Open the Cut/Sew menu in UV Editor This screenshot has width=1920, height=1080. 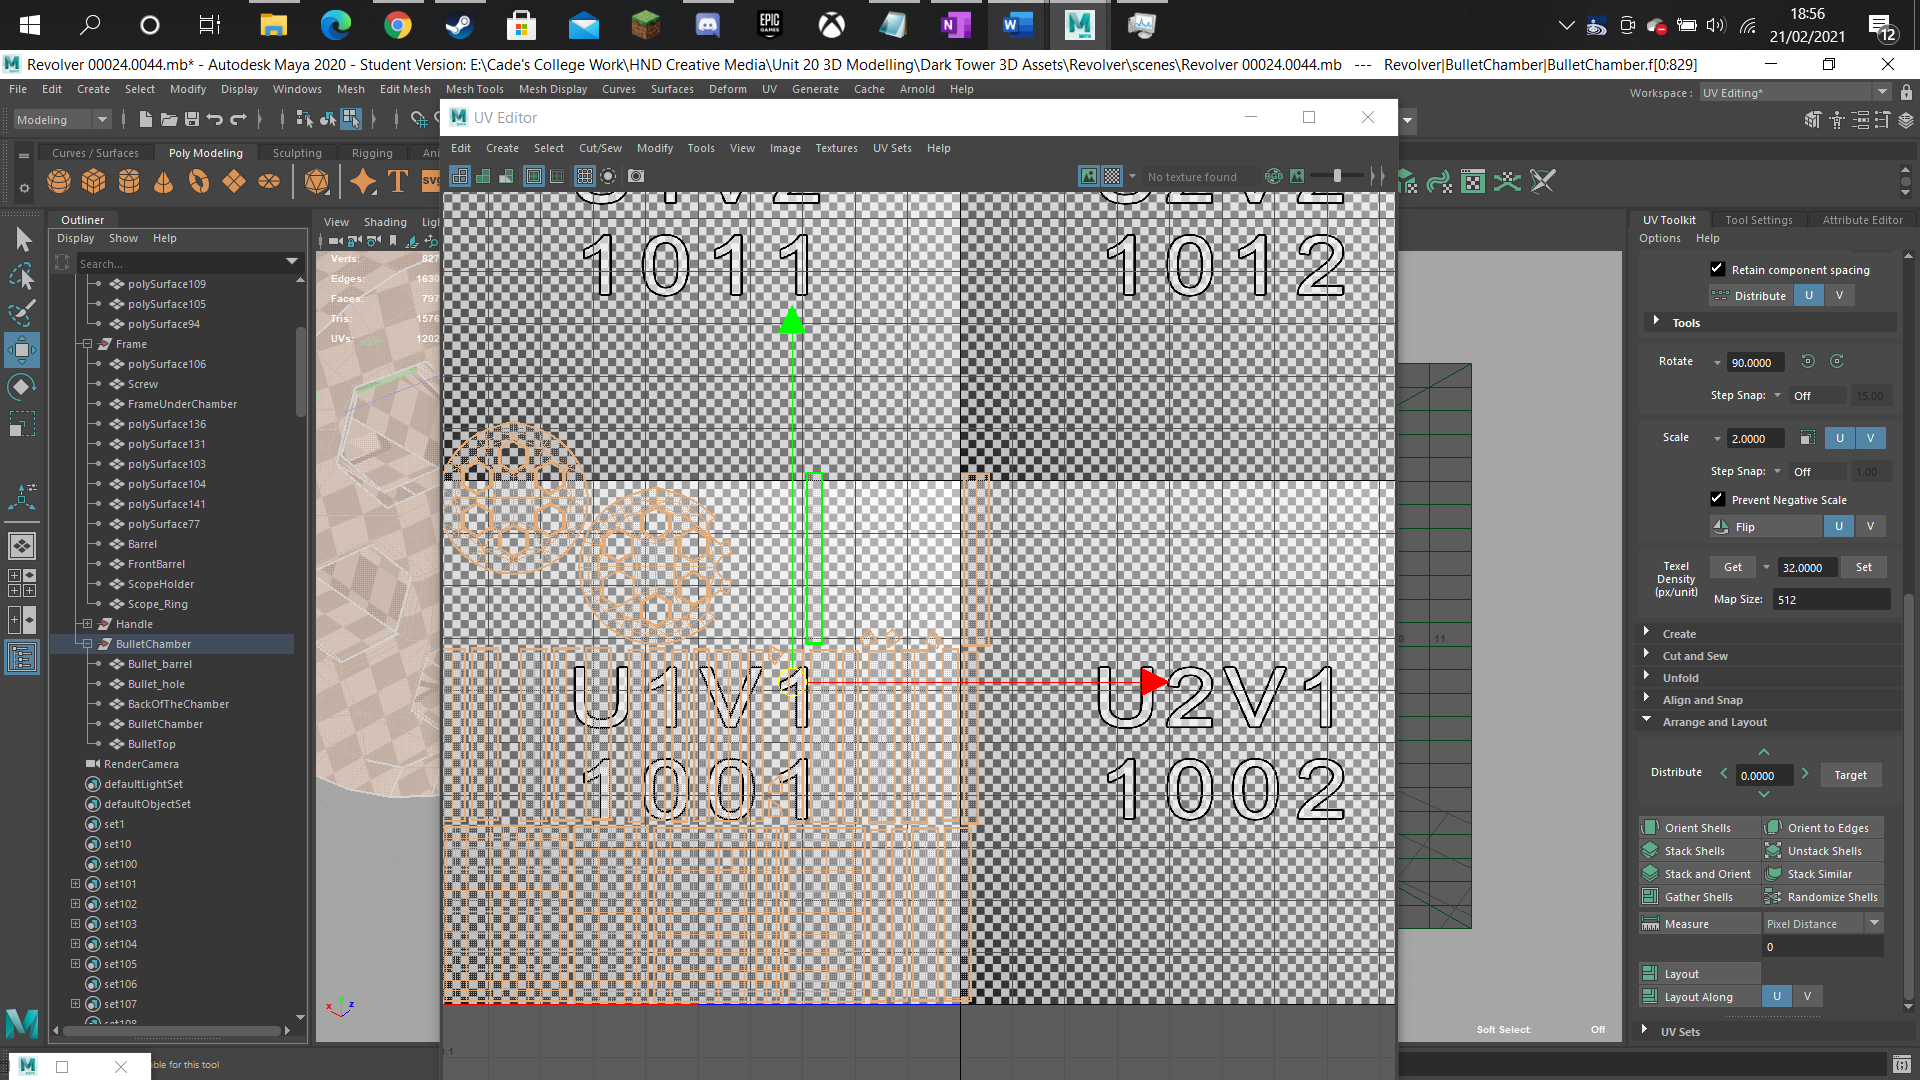pos(600,148)
